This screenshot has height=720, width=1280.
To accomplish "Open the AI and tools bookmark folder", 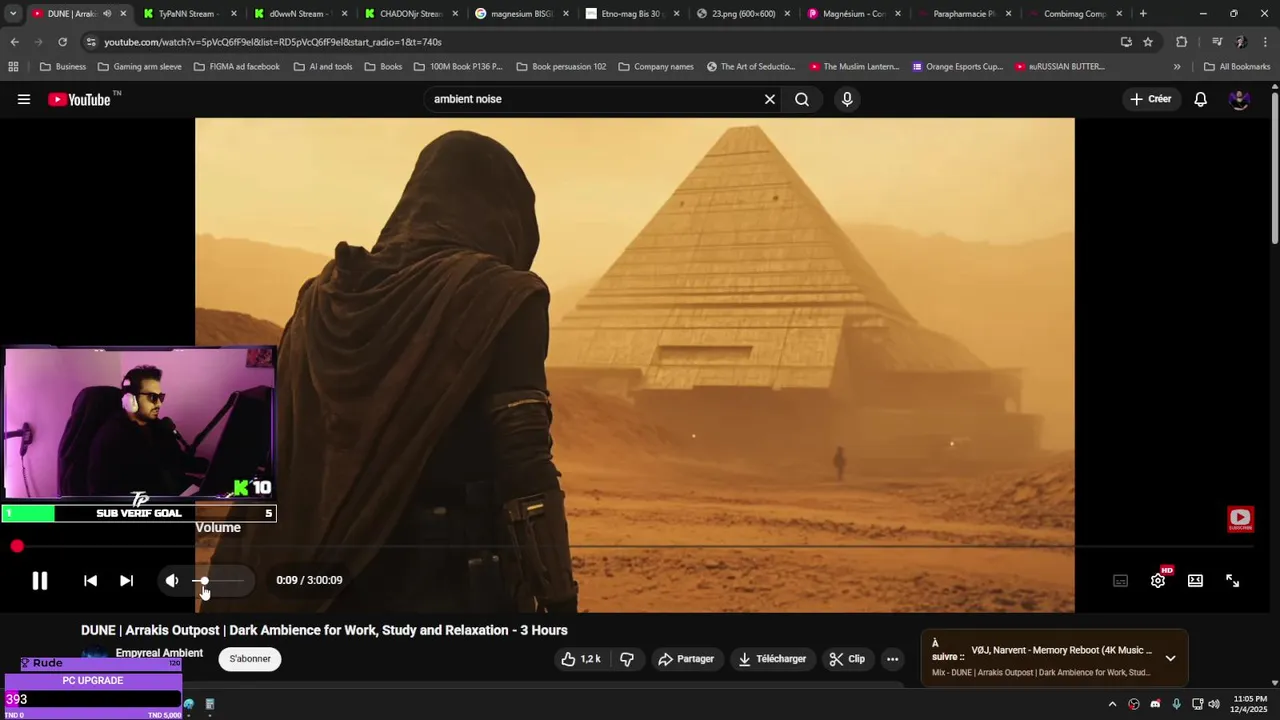I will coord(323,67).
